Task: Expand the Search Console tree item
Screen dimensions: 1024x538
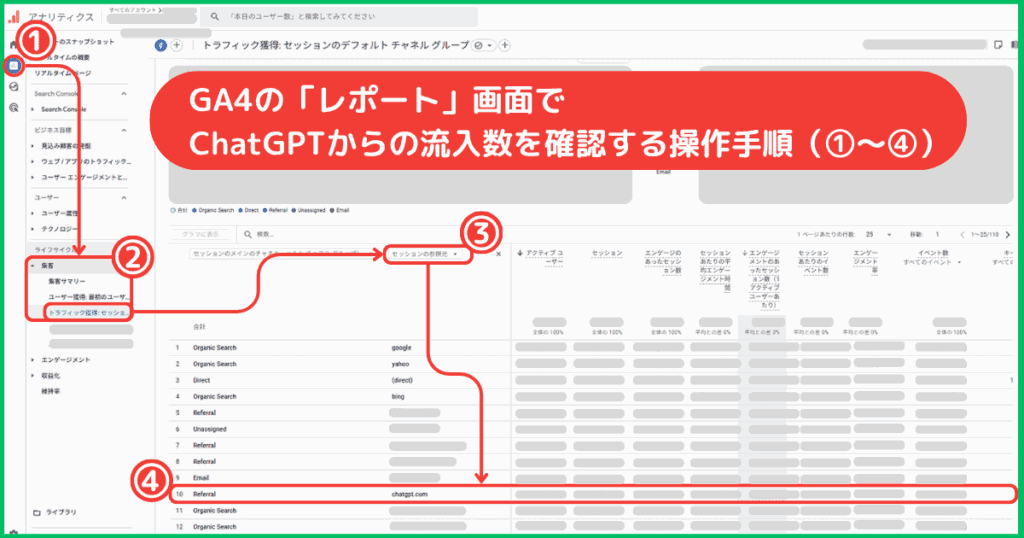Action: click(x=33, y=110)
